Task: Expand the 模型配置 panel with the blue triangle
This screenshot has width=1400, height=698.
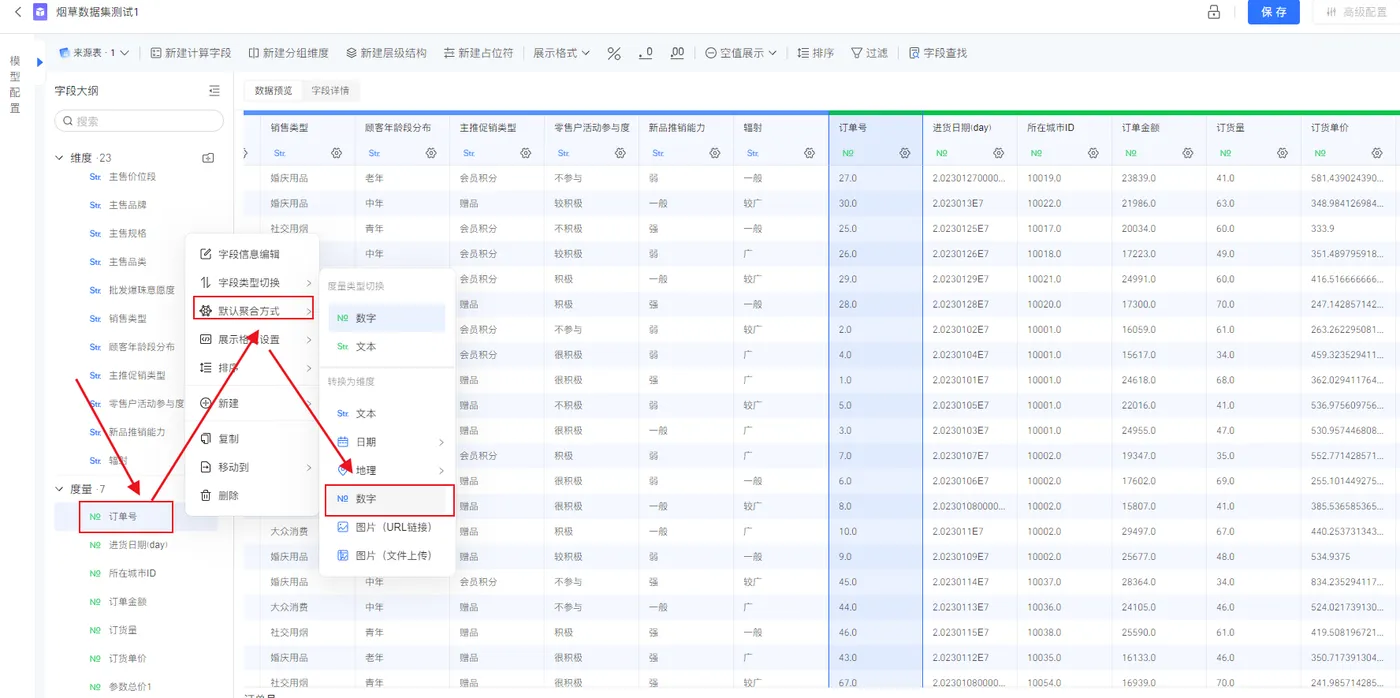Action: click(40, 62)
